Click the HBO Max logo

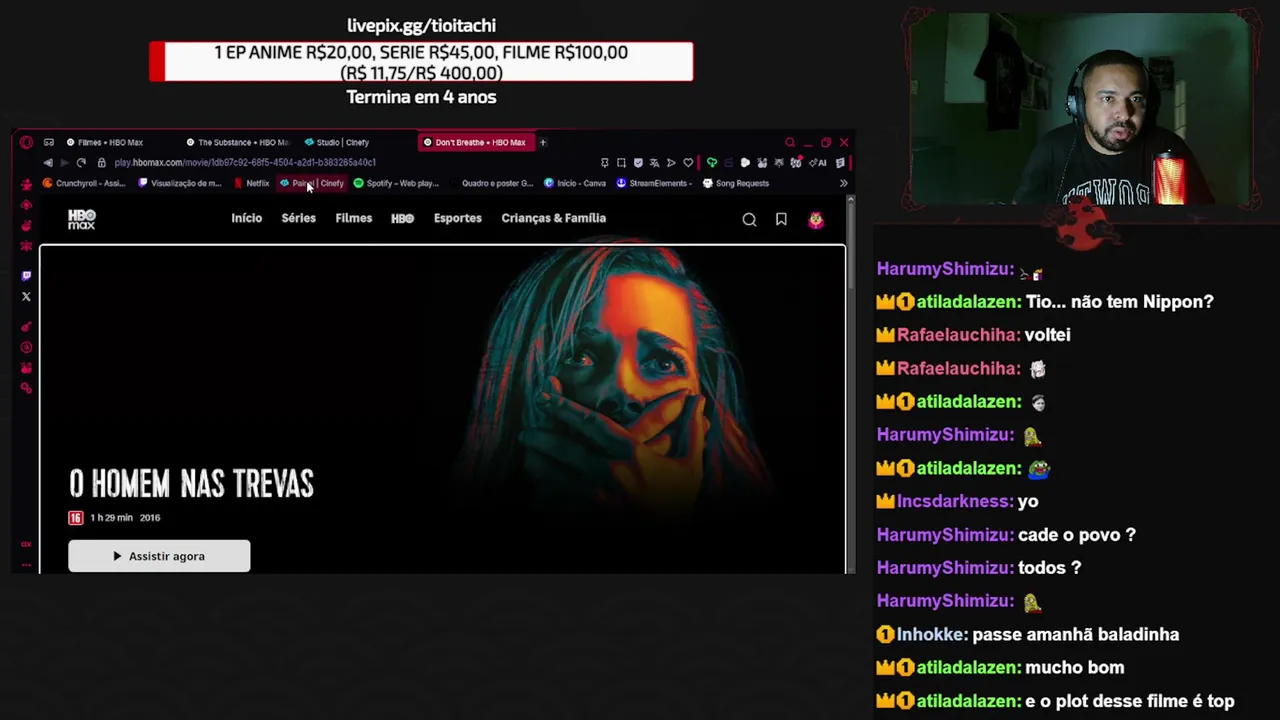82,219
